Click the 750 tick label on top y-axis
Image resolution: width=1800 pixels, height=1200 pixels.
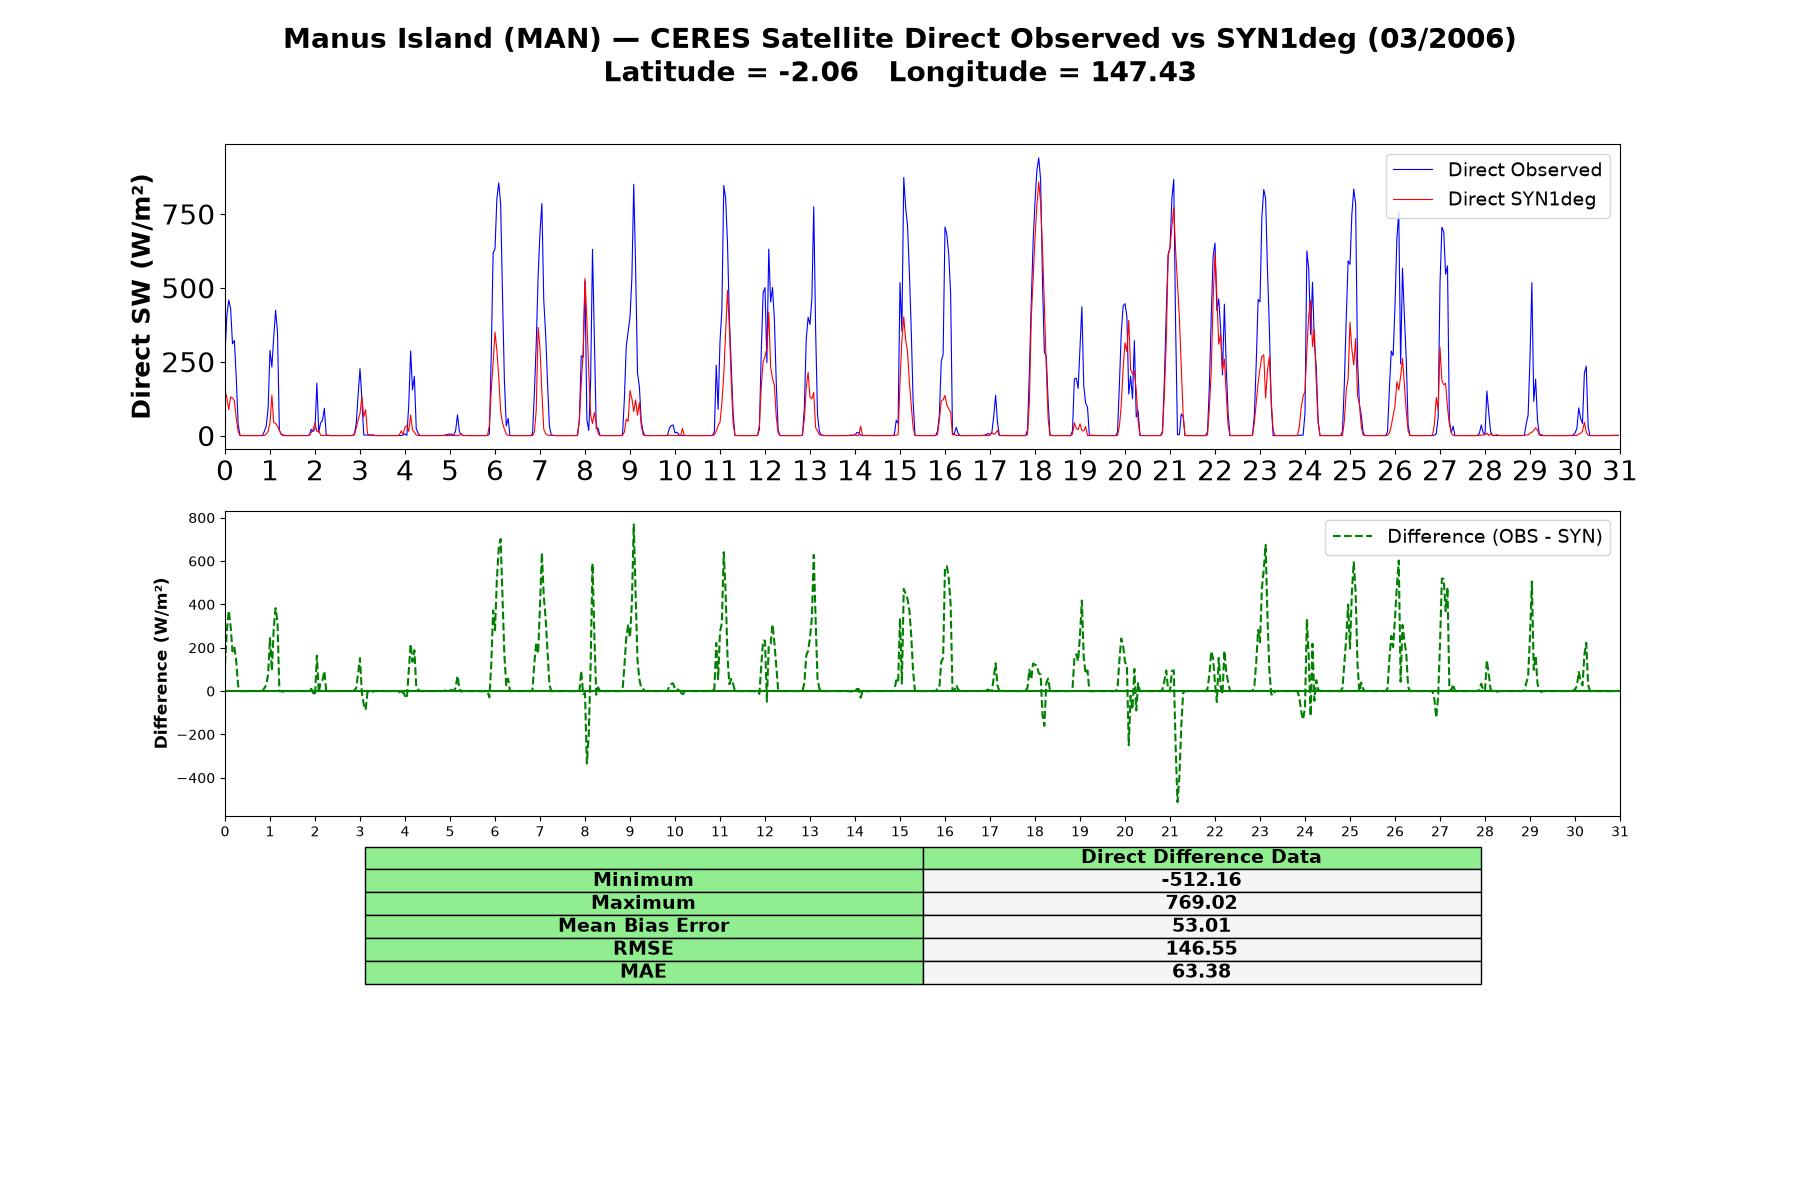(x=189, y=215)
